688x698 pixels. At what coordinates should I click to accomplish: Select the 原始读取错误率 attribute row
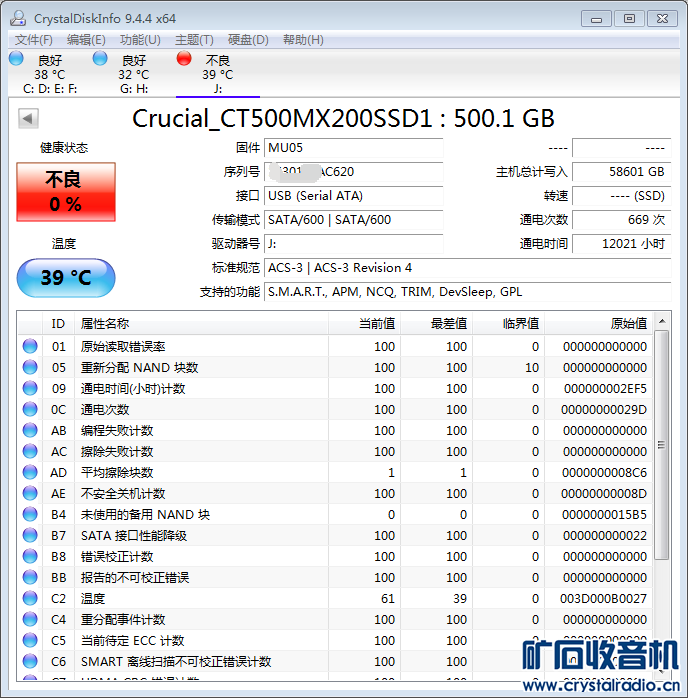335,346
